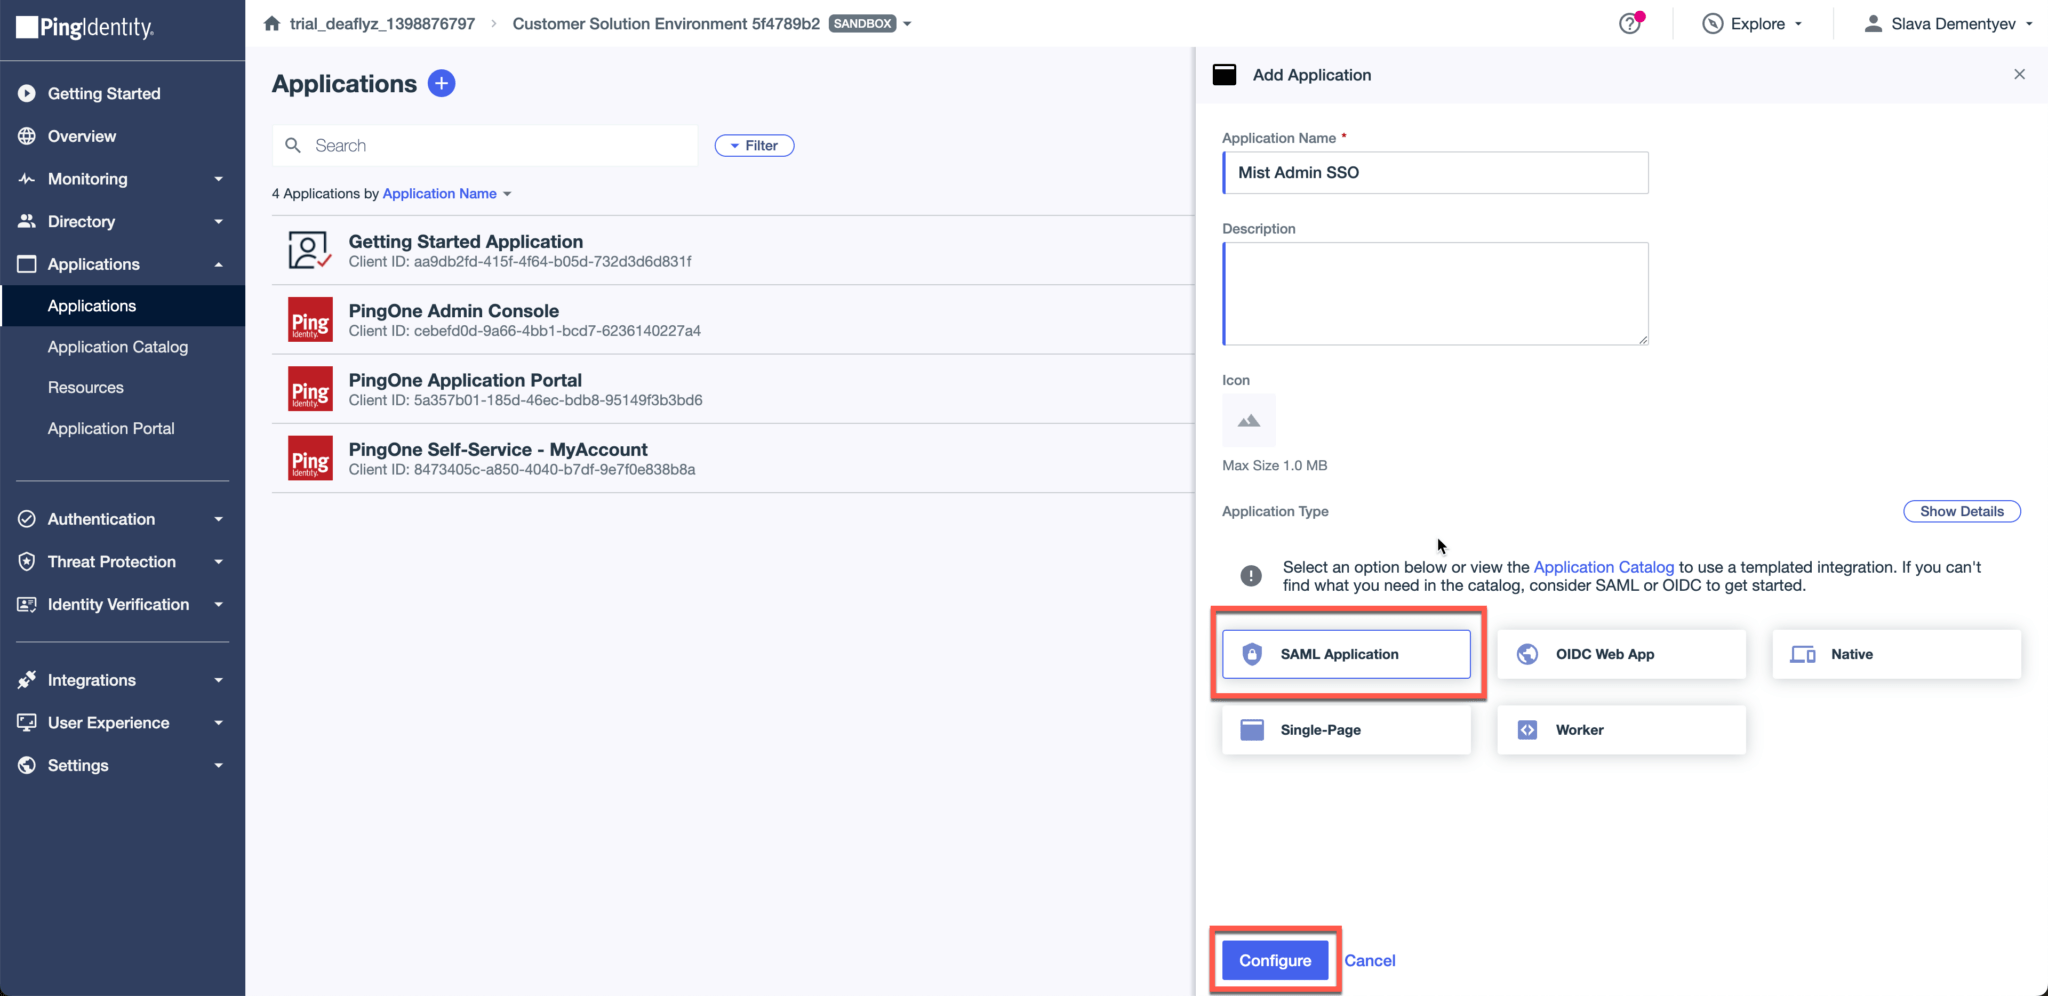Click the home breadcrumb icon
2048x996 pixels.
tap(271, 22)
